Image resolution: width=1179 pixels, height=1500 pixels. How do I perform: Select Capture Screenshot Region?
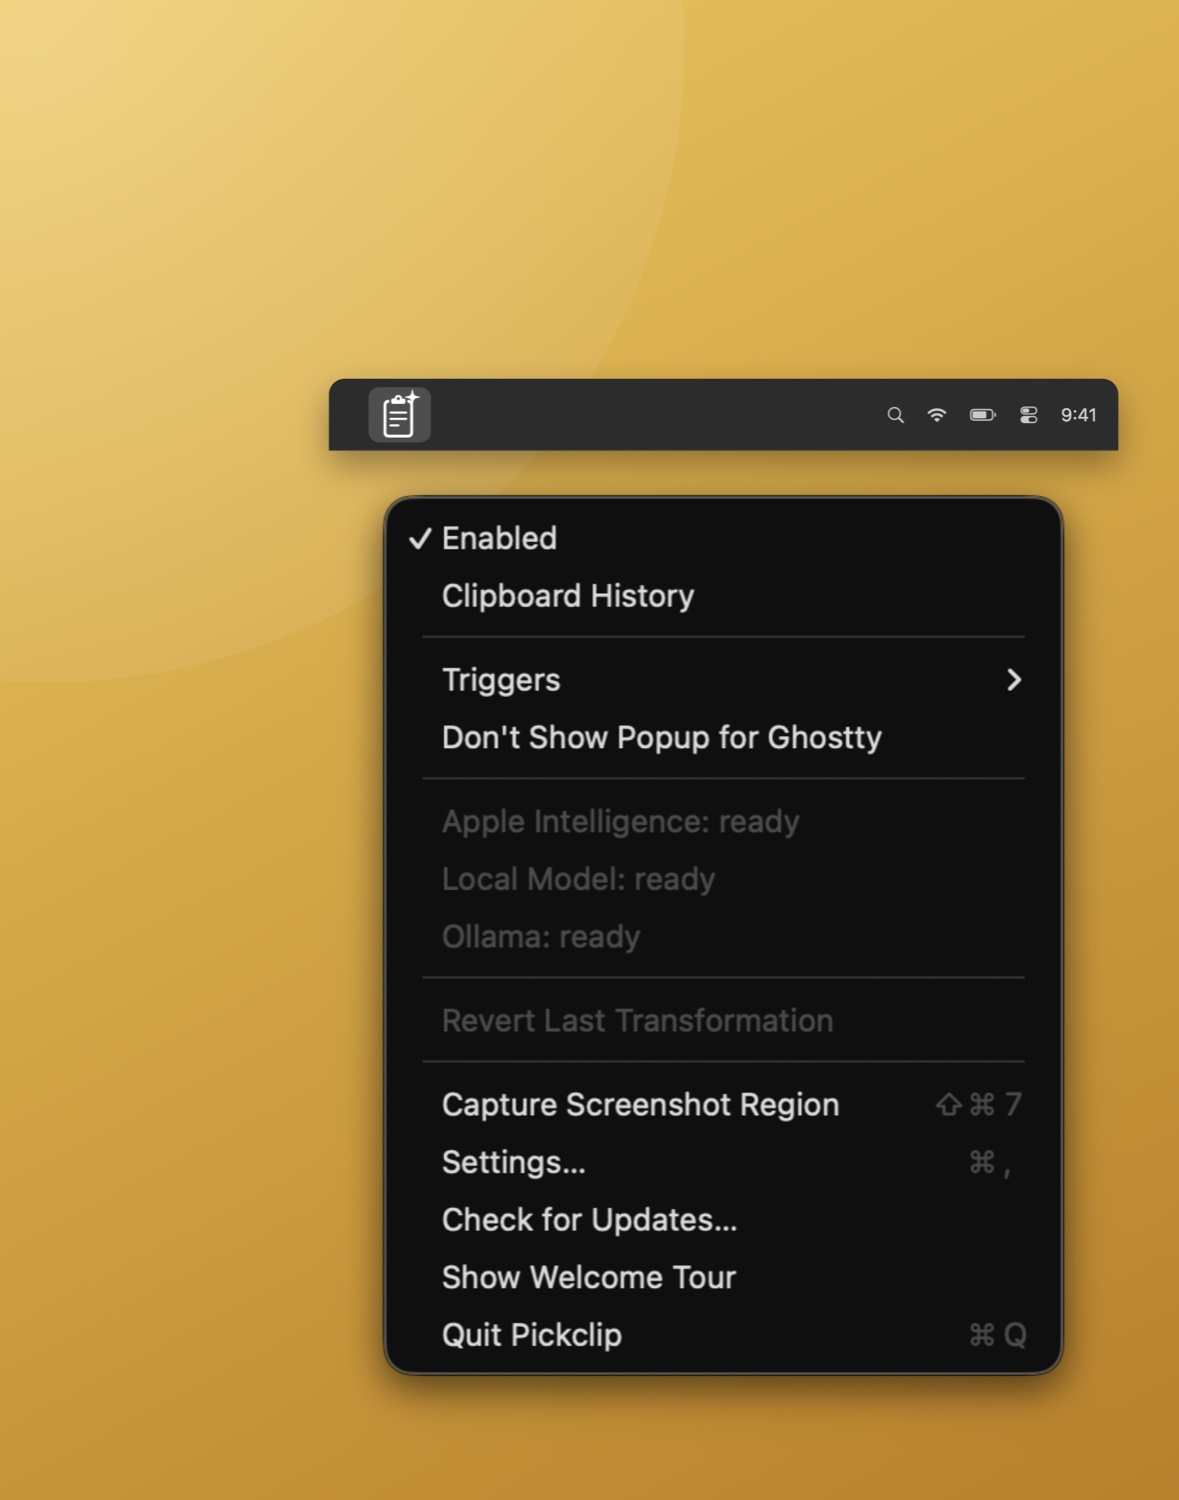723,1105
